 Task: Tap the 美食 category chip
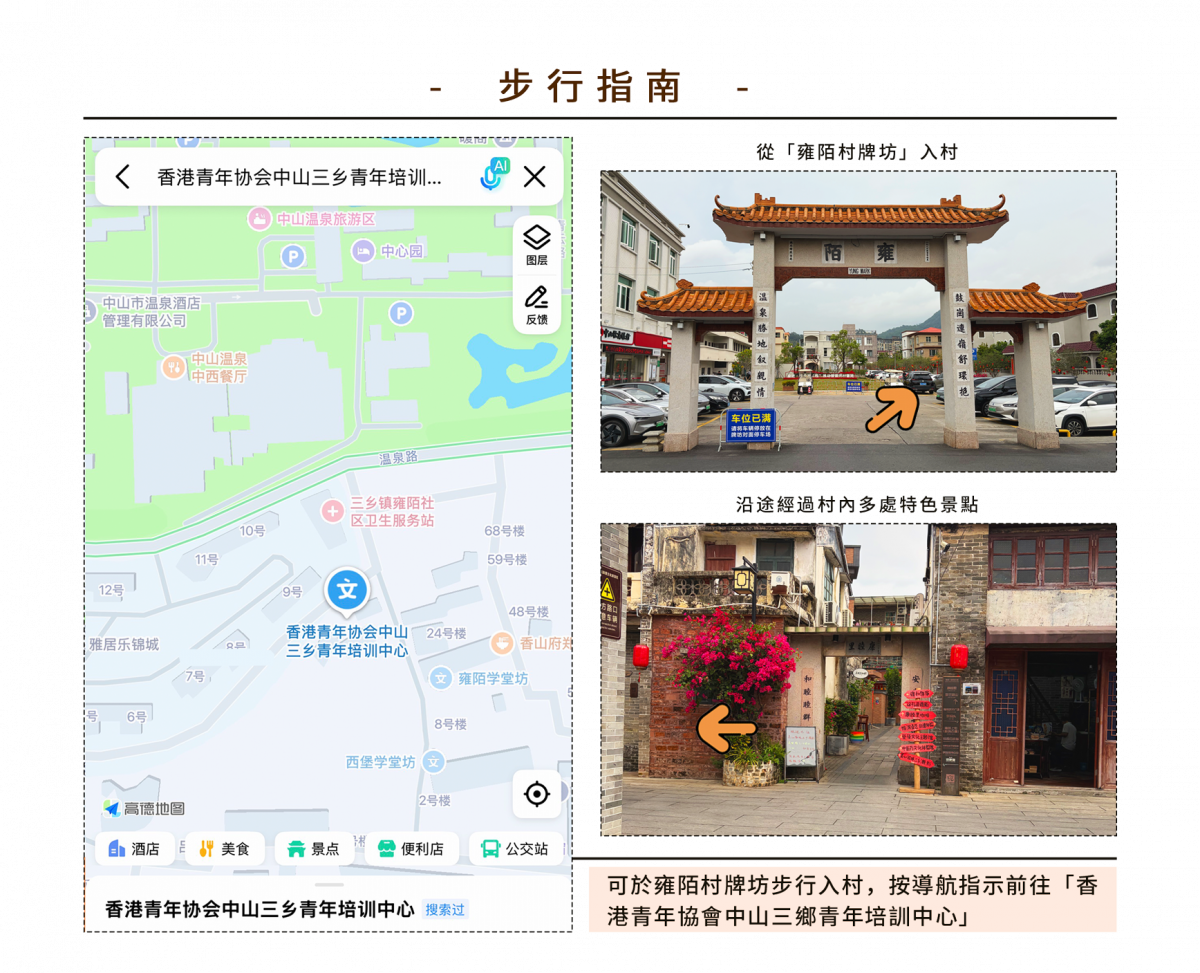(225, 849)
